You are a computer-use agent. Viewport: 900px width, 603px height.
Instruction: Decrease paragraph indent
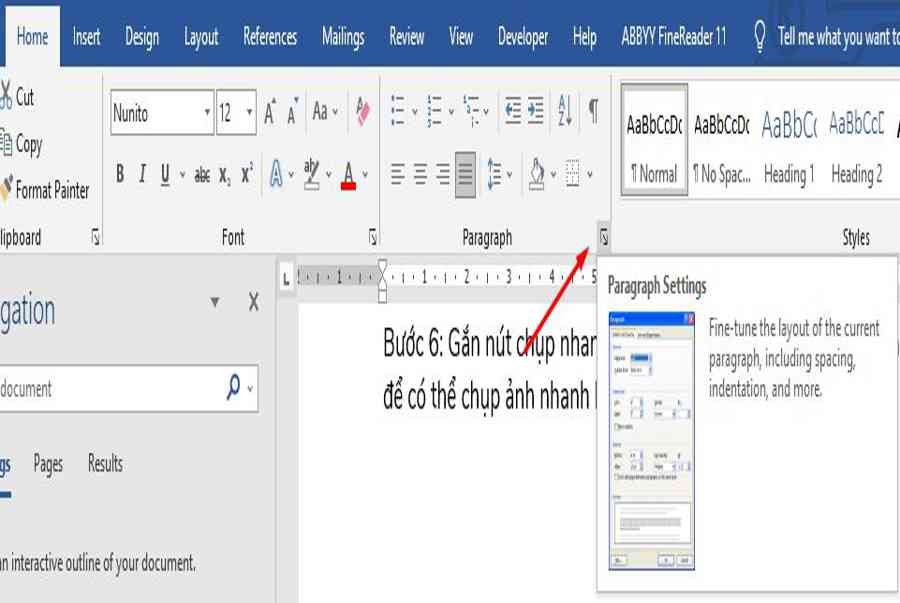point(513,110)
